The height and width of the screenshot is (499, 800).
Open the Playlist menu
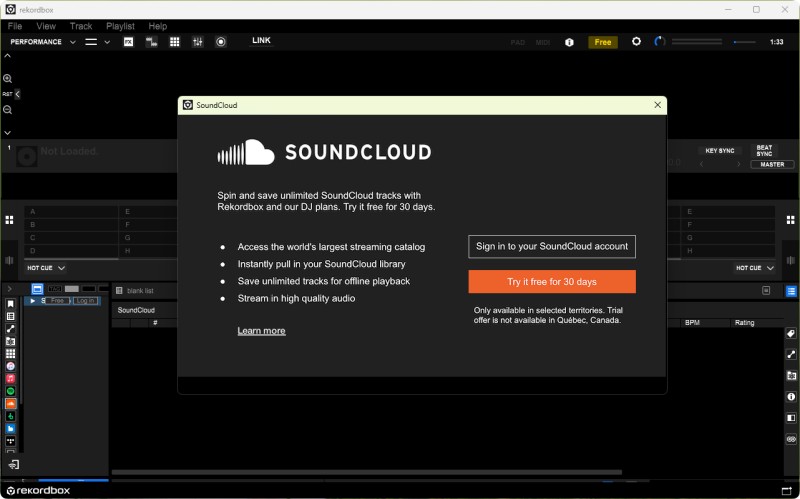pos(120,26)
